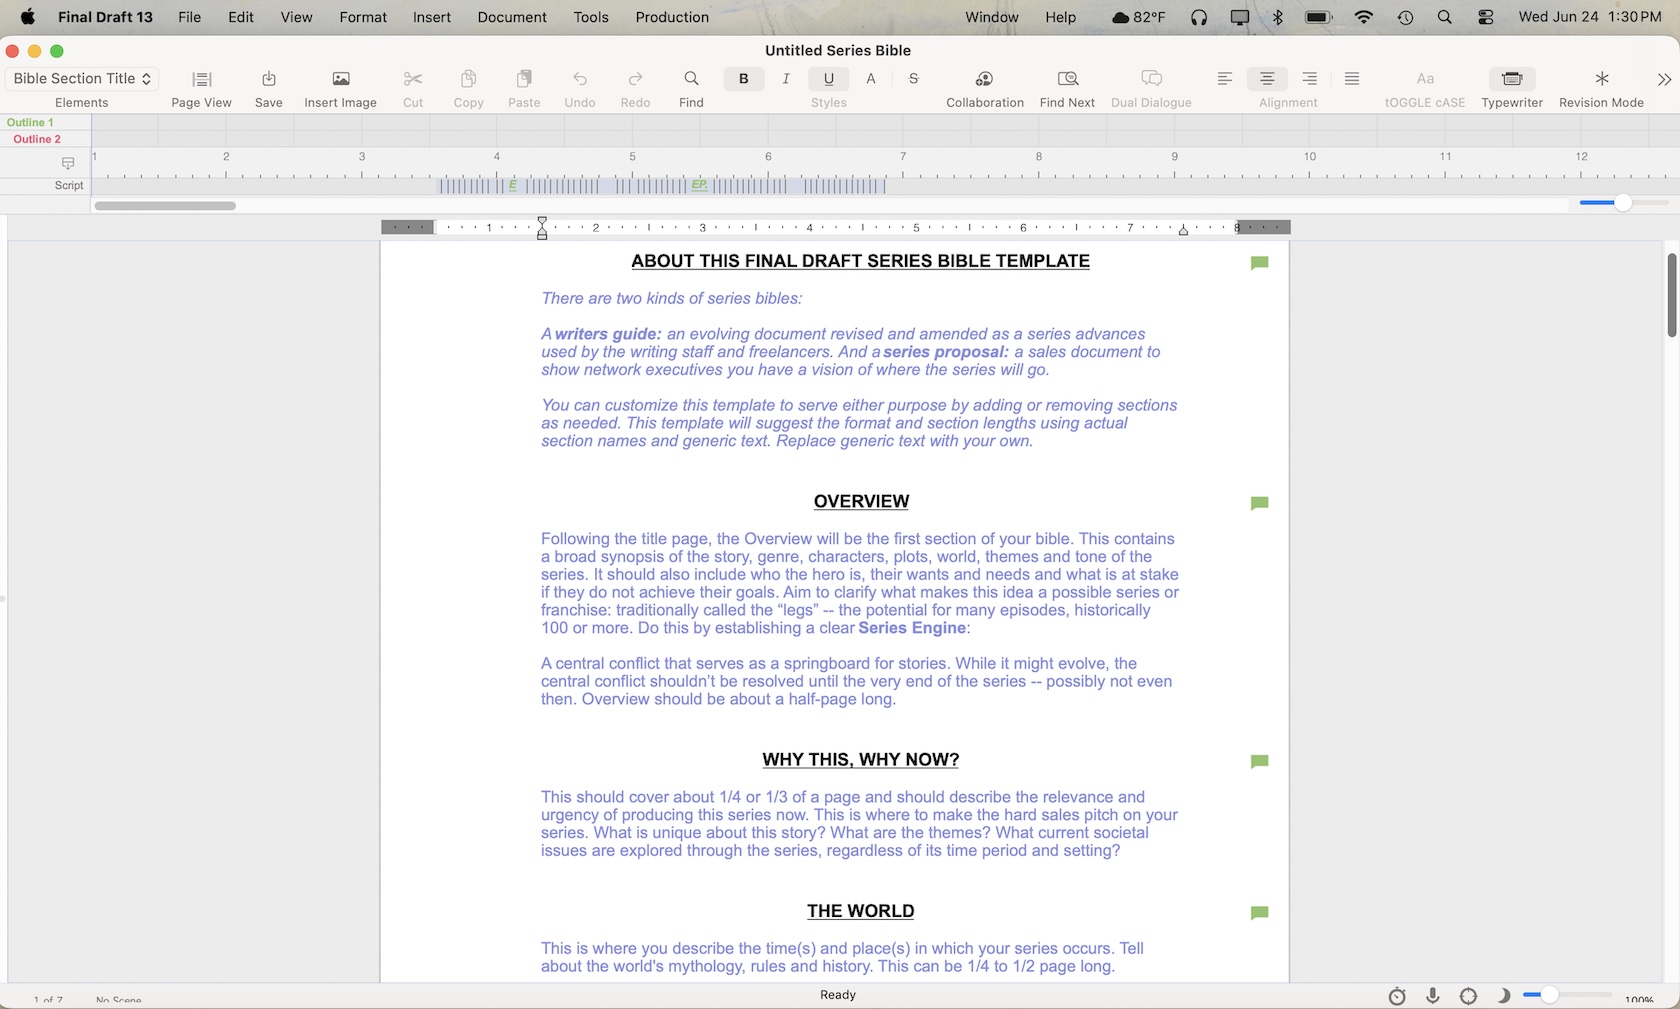
Task: Click the left indent marker on ruler
Action: (542, 228)
